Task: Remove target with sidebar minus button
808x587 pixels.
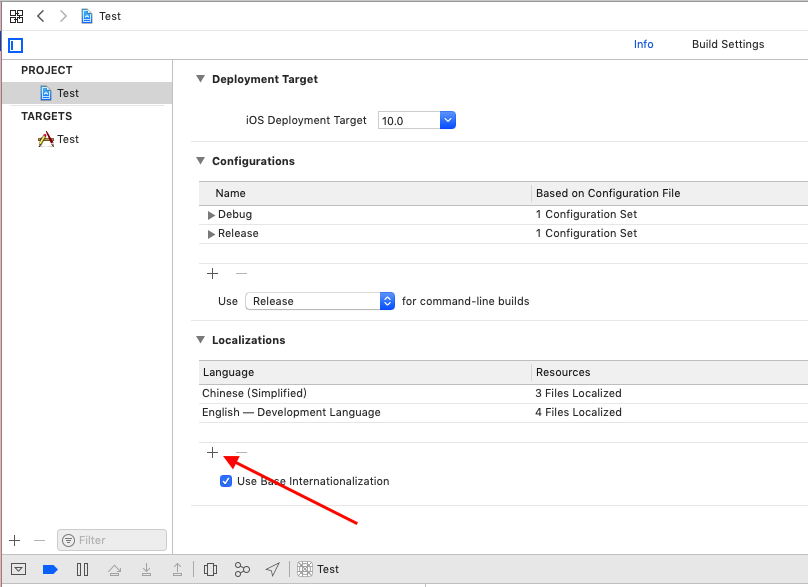Action: [40, 540]
